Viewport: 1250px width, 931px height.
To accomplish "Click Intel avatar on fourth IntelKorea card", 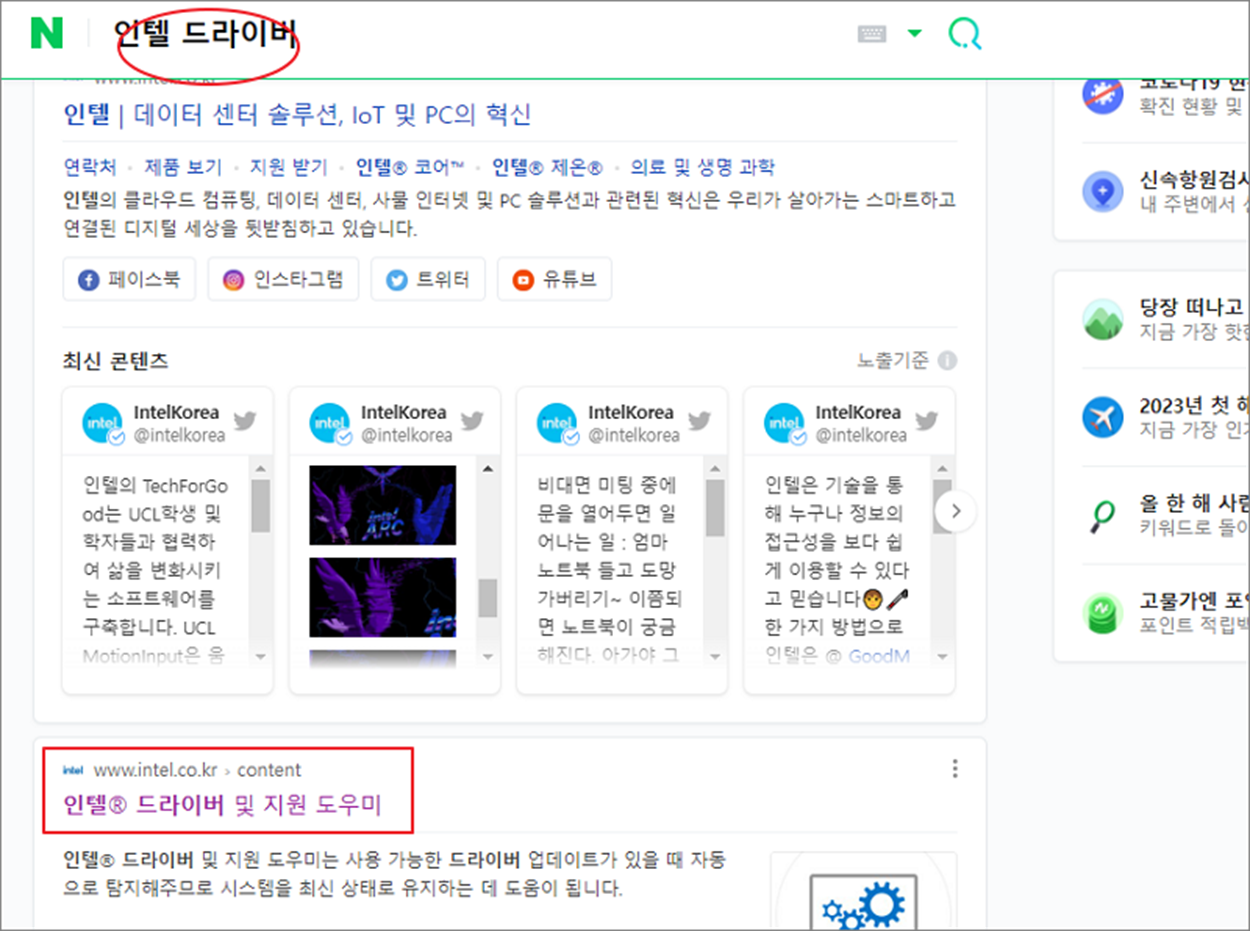I will coord(784,423).
